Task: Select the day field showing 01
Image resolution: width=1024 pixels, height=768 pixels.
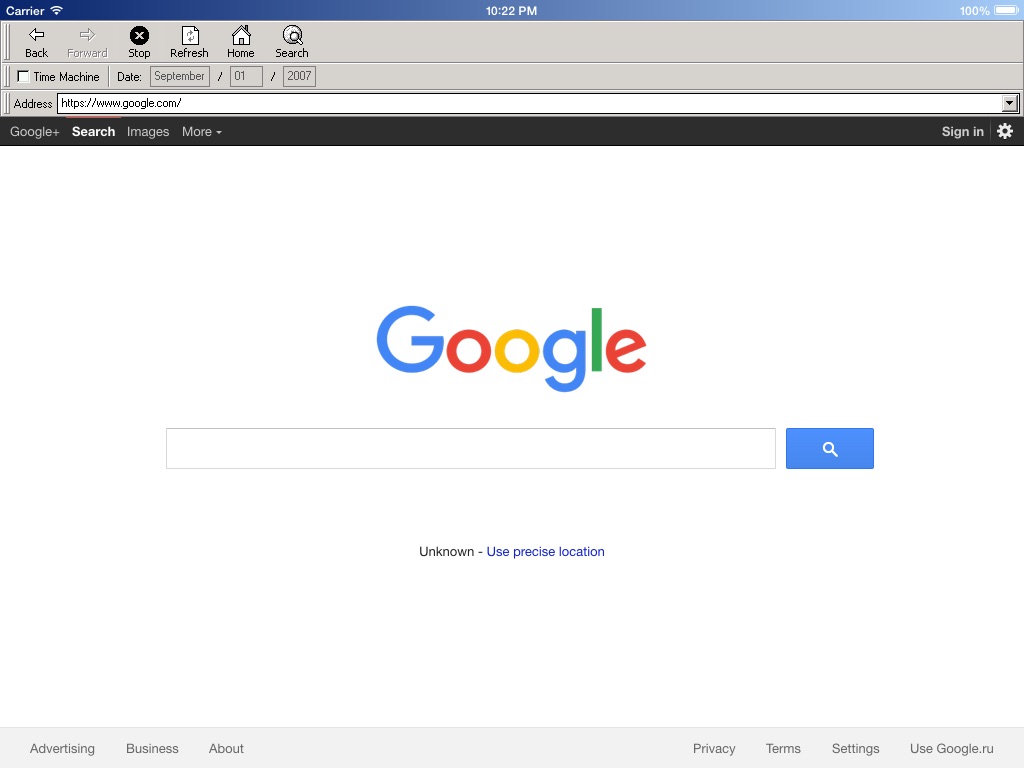Action: click(246, 76)
